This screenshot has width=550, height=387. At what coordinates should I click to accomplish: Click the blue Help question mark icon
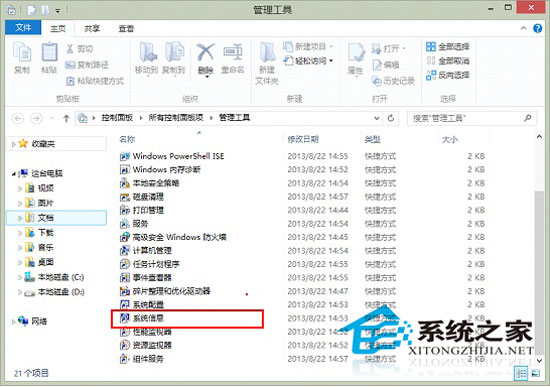pyautogui.click(x=537, y=28)
